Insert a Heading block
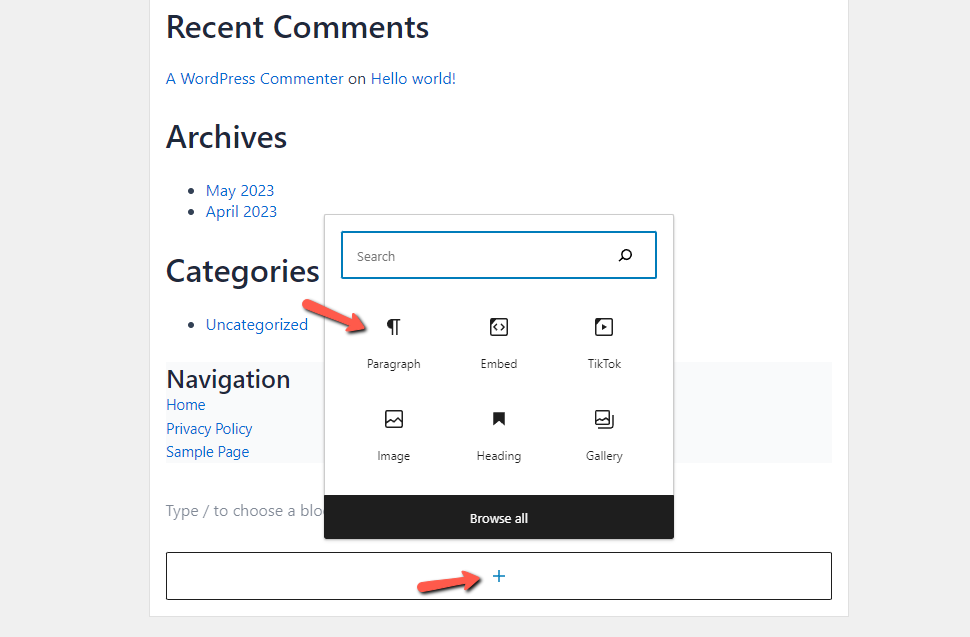The height and width of the screenshot is (637, 970). 498,420
